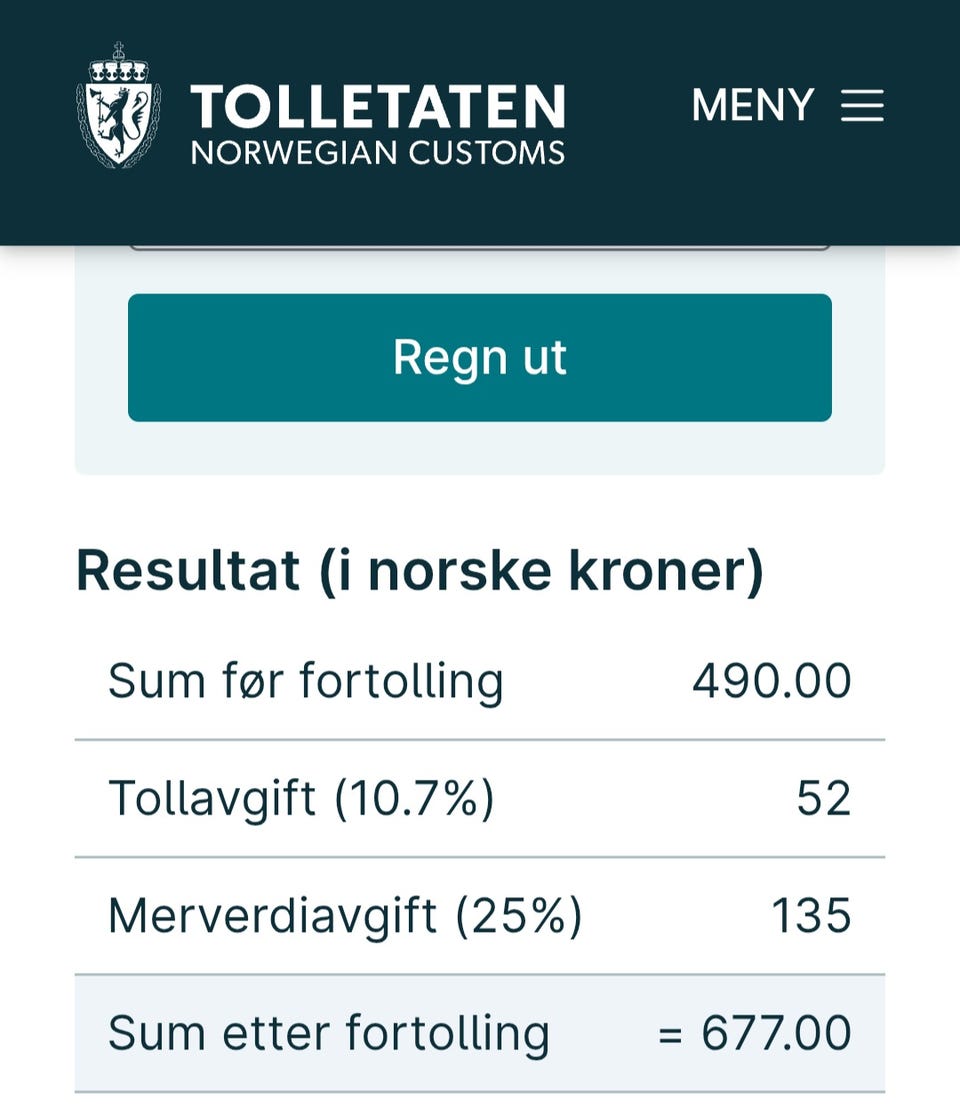Select the Sum før fortolling label
This screenshot has height=1116, width=960.
tap(306, 682)
